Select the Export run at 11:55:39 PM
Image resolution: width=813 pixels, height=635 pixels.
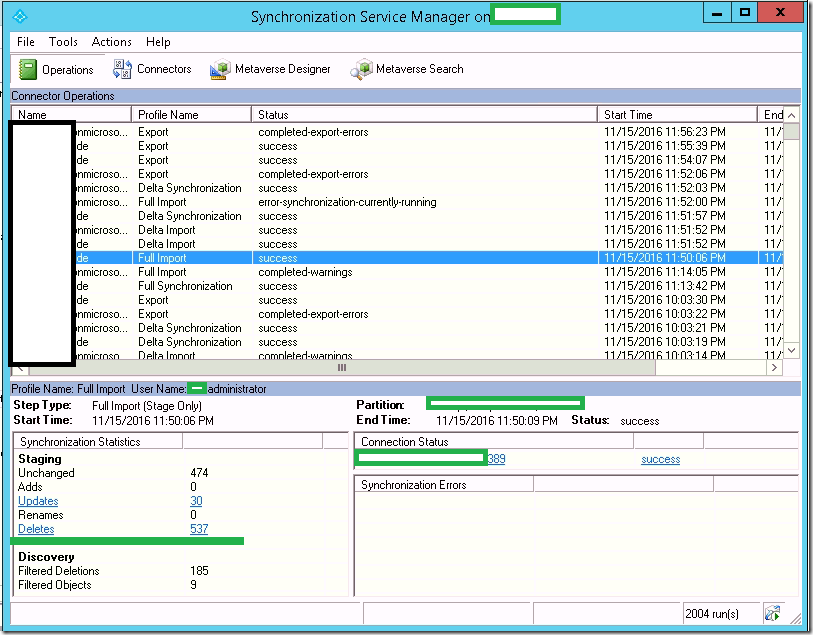(397, 146)
